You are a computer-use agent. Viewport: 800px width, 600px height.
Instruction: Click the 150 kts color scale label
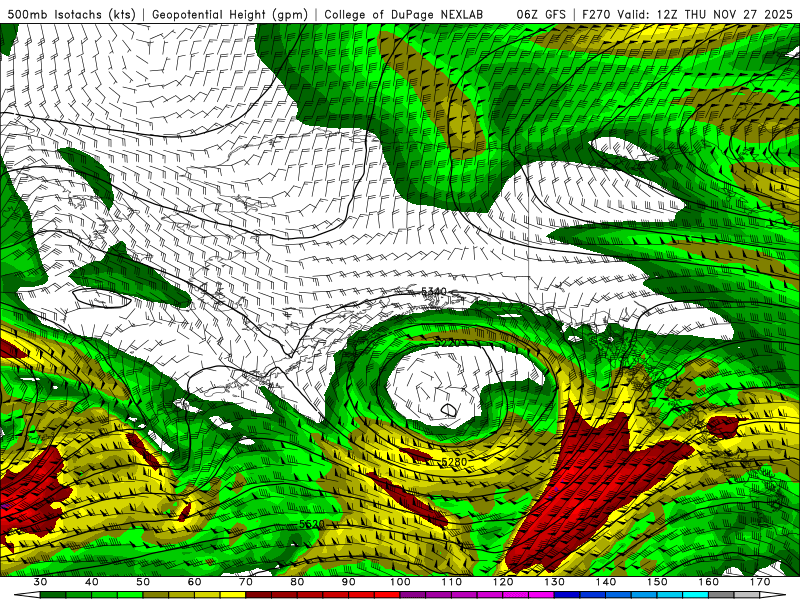[657, 582]
